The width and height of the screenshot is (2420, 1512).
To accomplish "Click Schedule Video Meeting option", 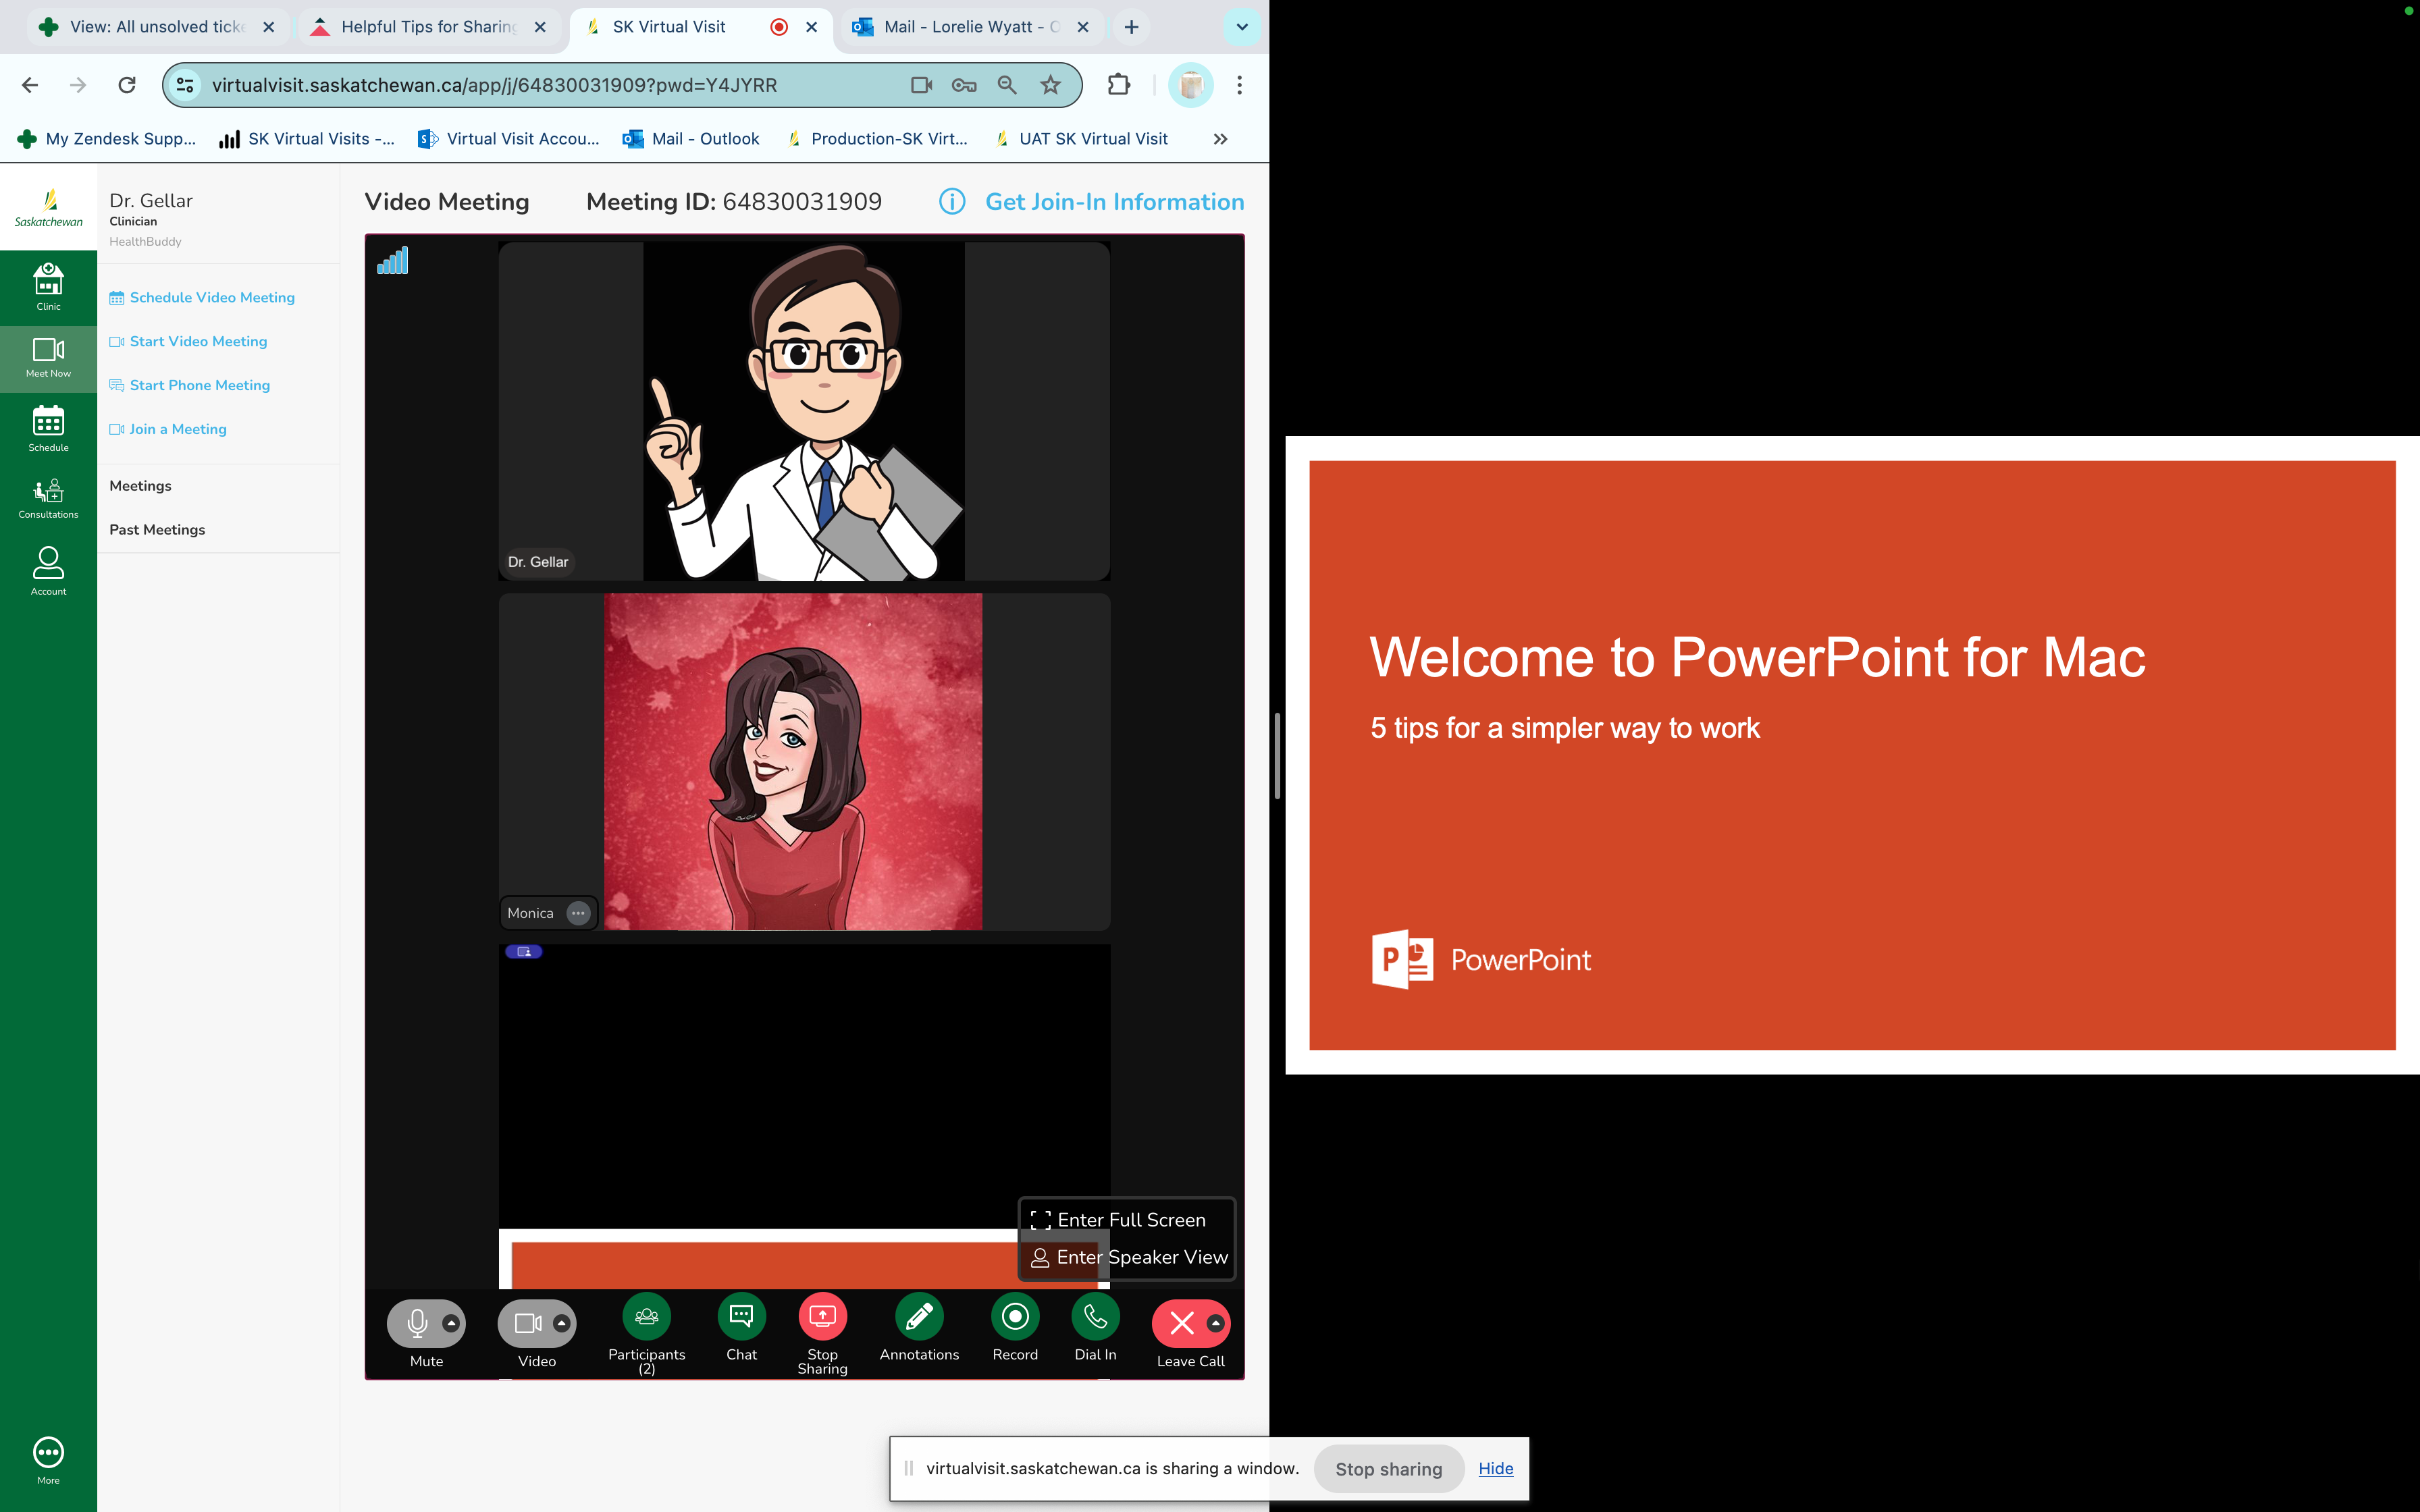I will pyautogui.click(x=211, y=296).
